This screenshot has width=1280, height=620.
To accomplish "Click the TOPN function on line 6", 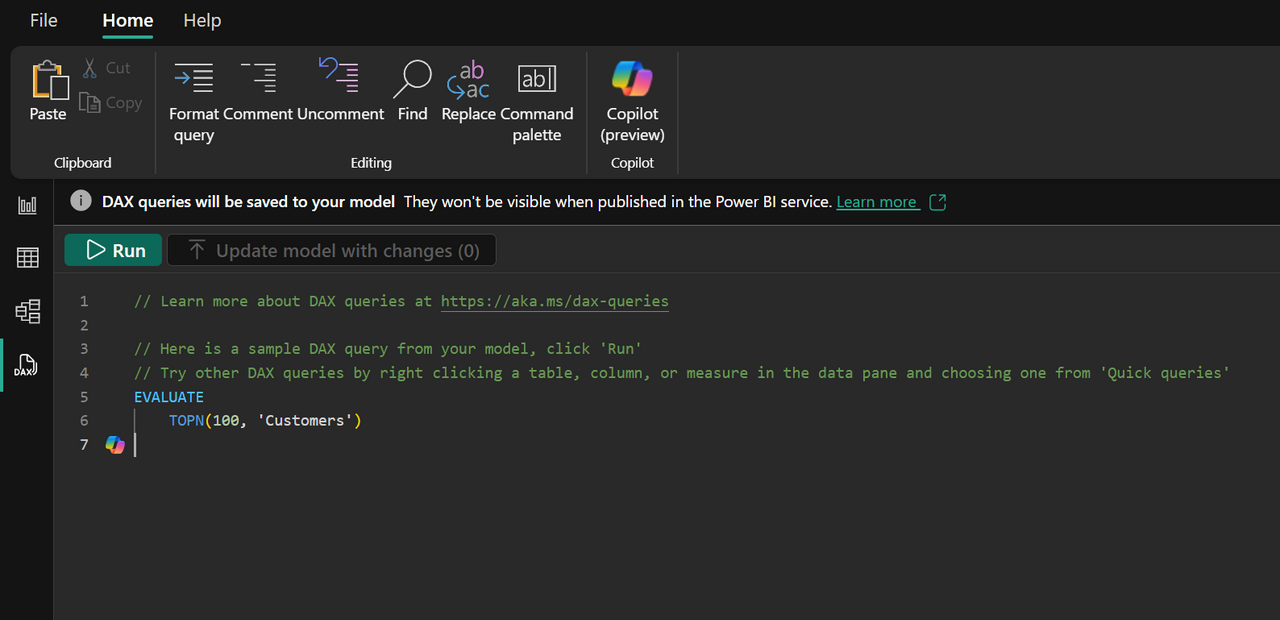I will [186, 421].
